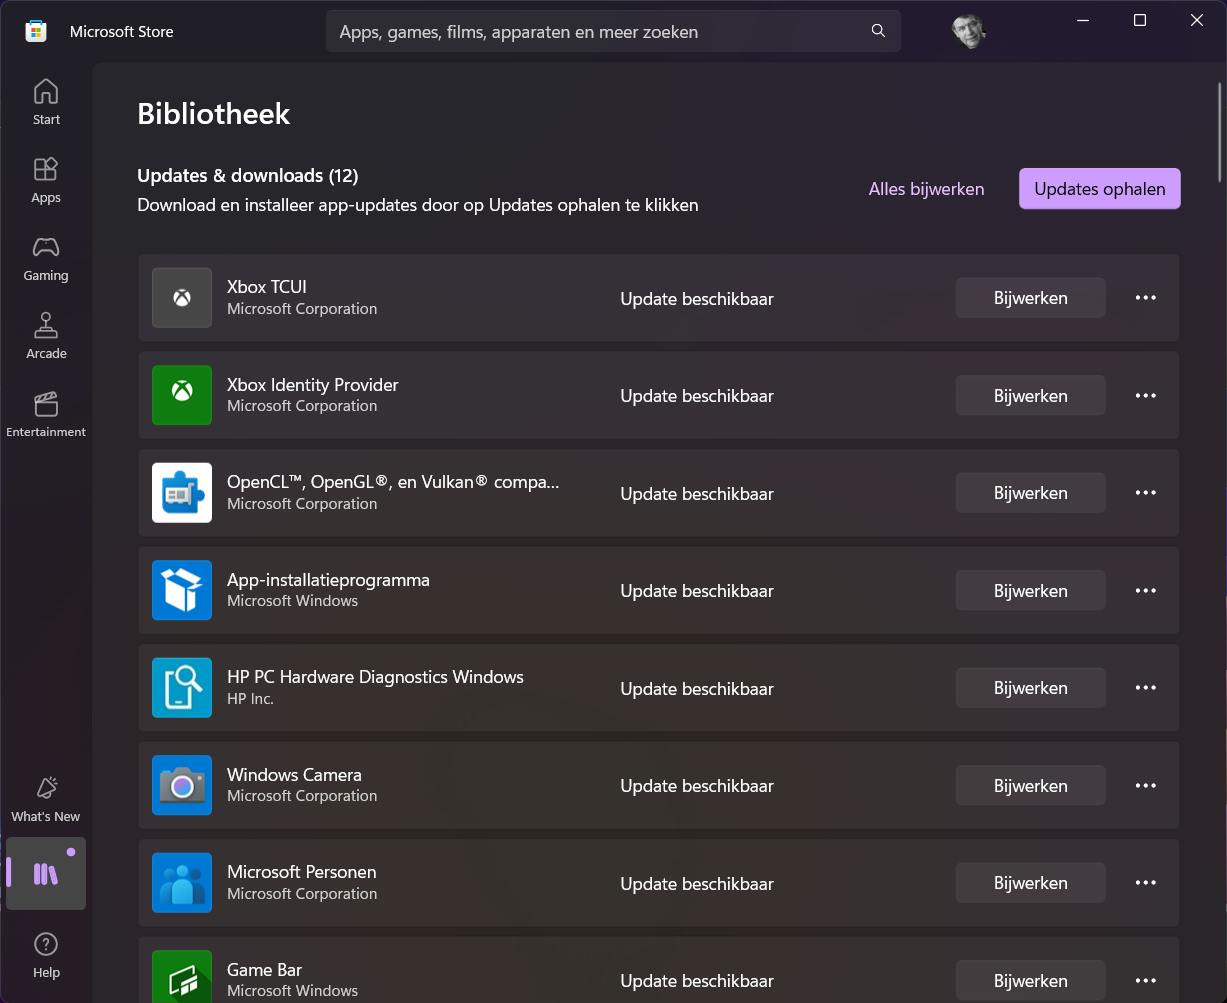The image size is (1227, 1003).
Task: Go to Start in the sidebar
Action: coord(45,100)
